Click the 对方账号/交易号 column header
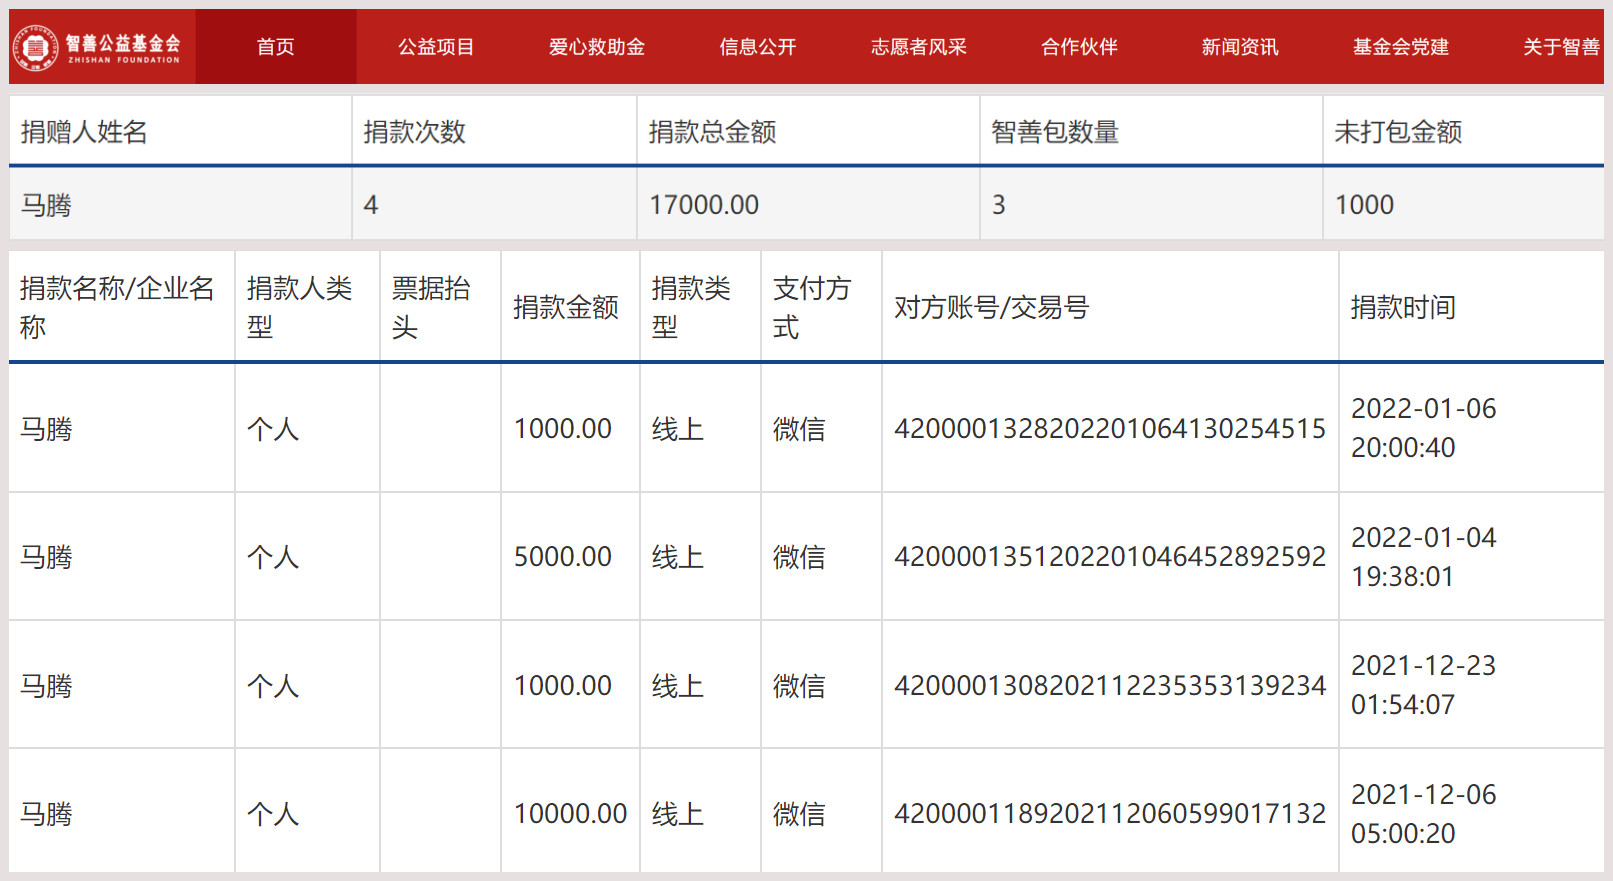The width and height of the screenshot is (1613, 881). [x=991, y=307]
